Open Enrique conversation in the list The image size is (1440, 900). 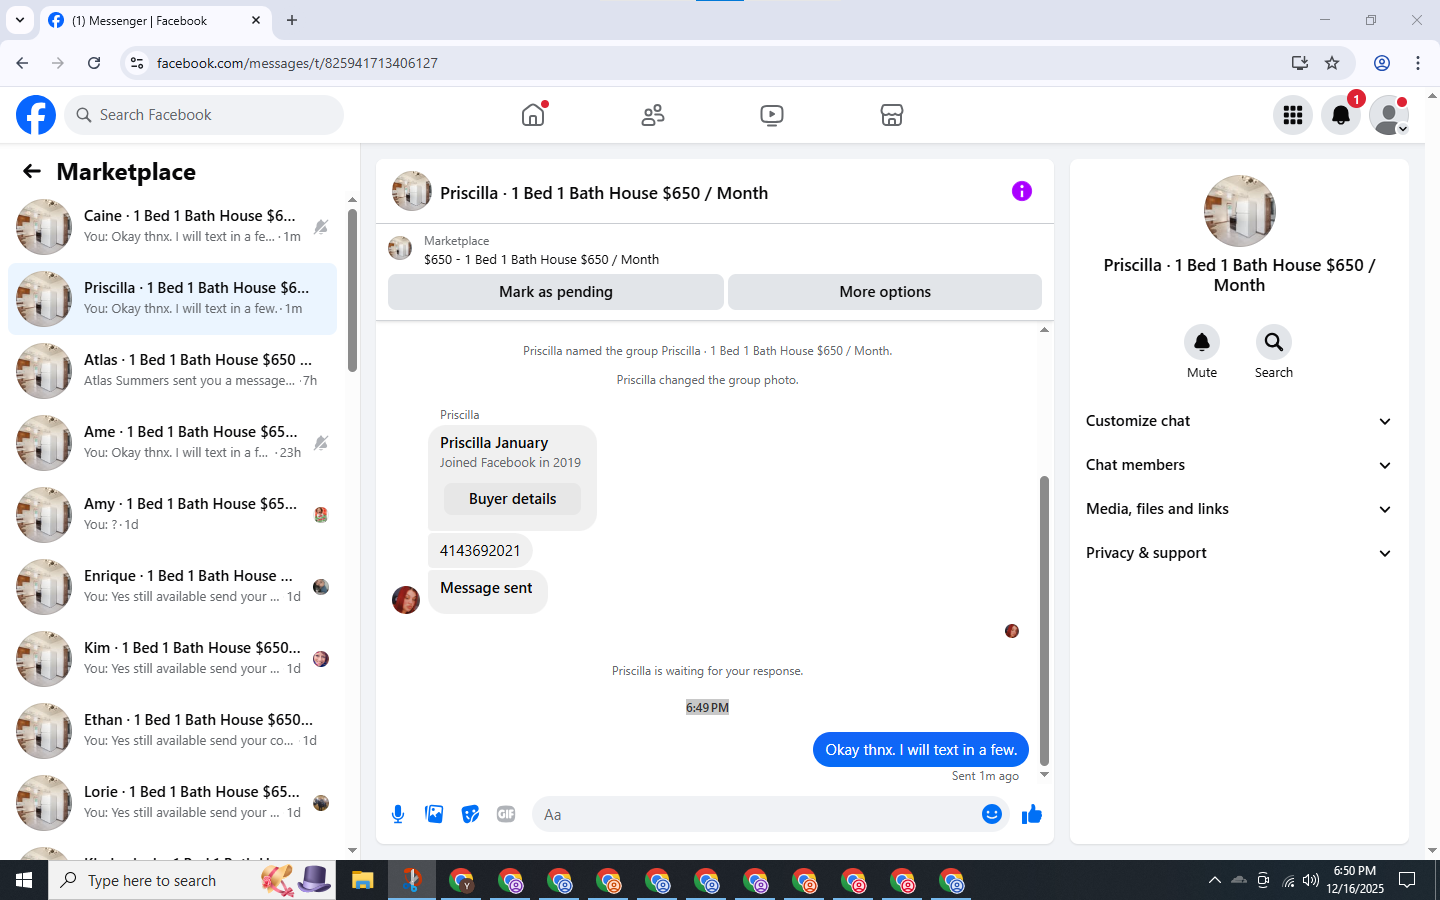(x=172, y=587)
